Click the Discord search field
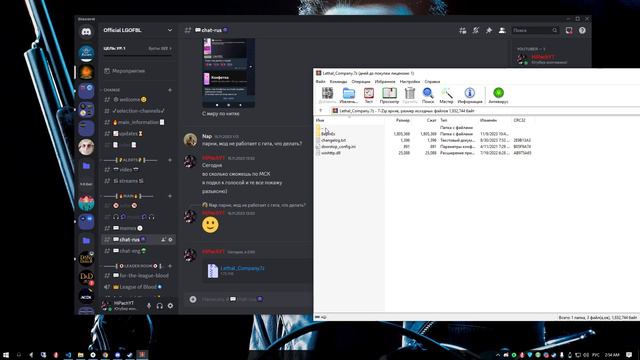Screen dimensions: 640x360 point(535,30)
